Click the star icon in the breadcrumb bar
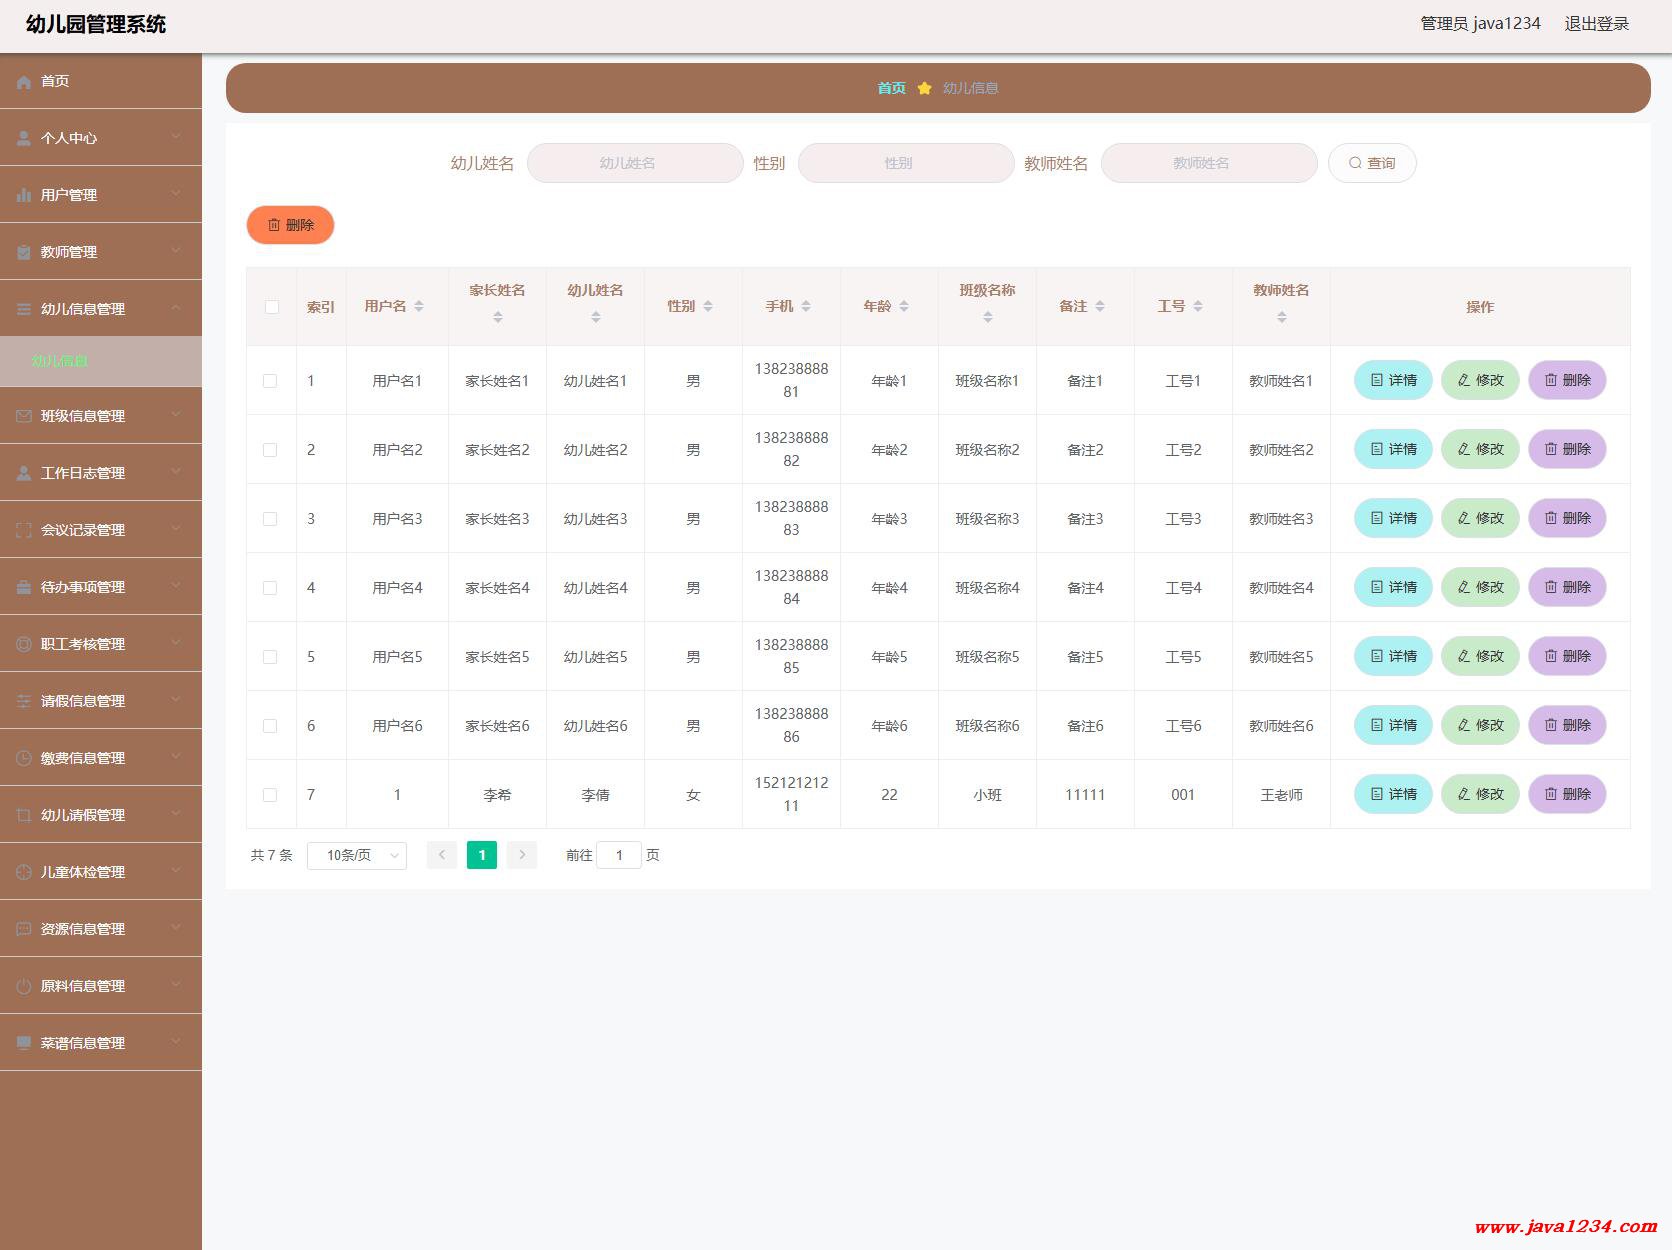 coord(924,88)
